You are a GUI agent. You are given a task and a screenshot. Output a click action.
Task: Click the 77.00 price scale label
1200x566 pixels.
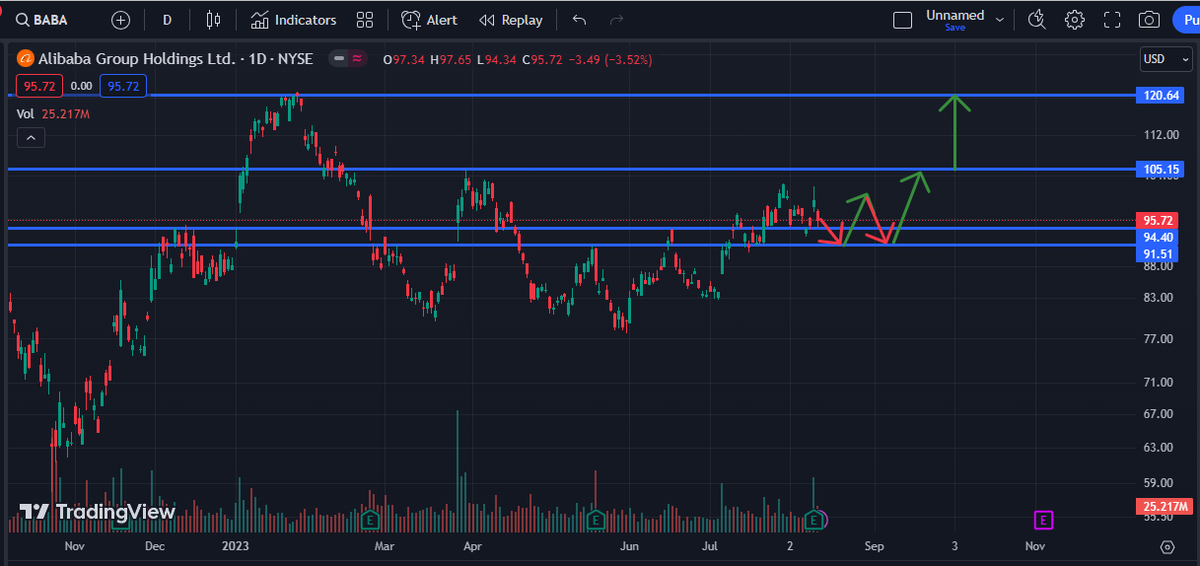coord(1158,339)
